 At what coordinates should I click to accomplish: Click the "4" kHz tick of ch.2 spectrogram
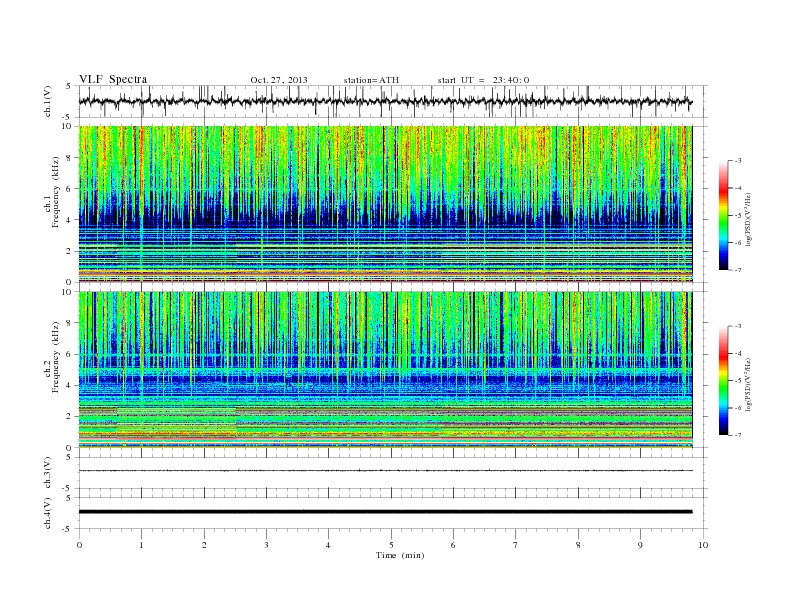coord(70,385)
